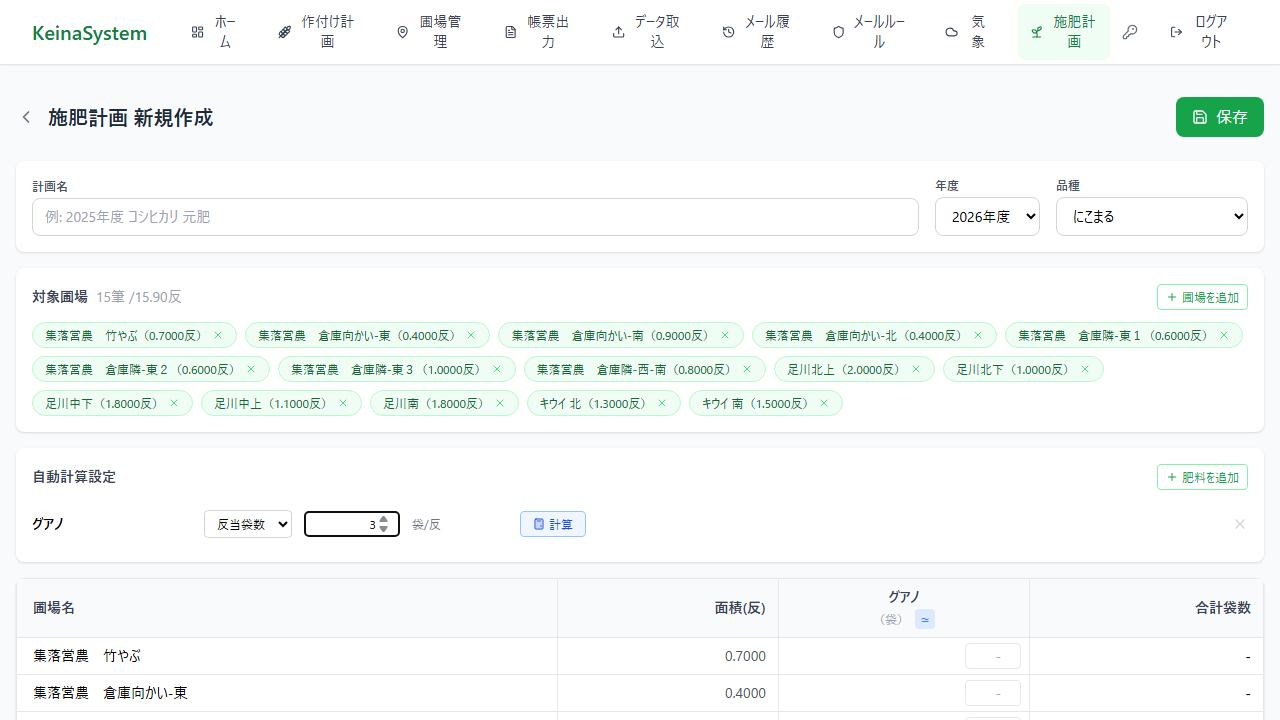Open the 品種 variety dropdown
Screen dimensions: 1280x720
pyautogui.click(x=1151, y=217)
